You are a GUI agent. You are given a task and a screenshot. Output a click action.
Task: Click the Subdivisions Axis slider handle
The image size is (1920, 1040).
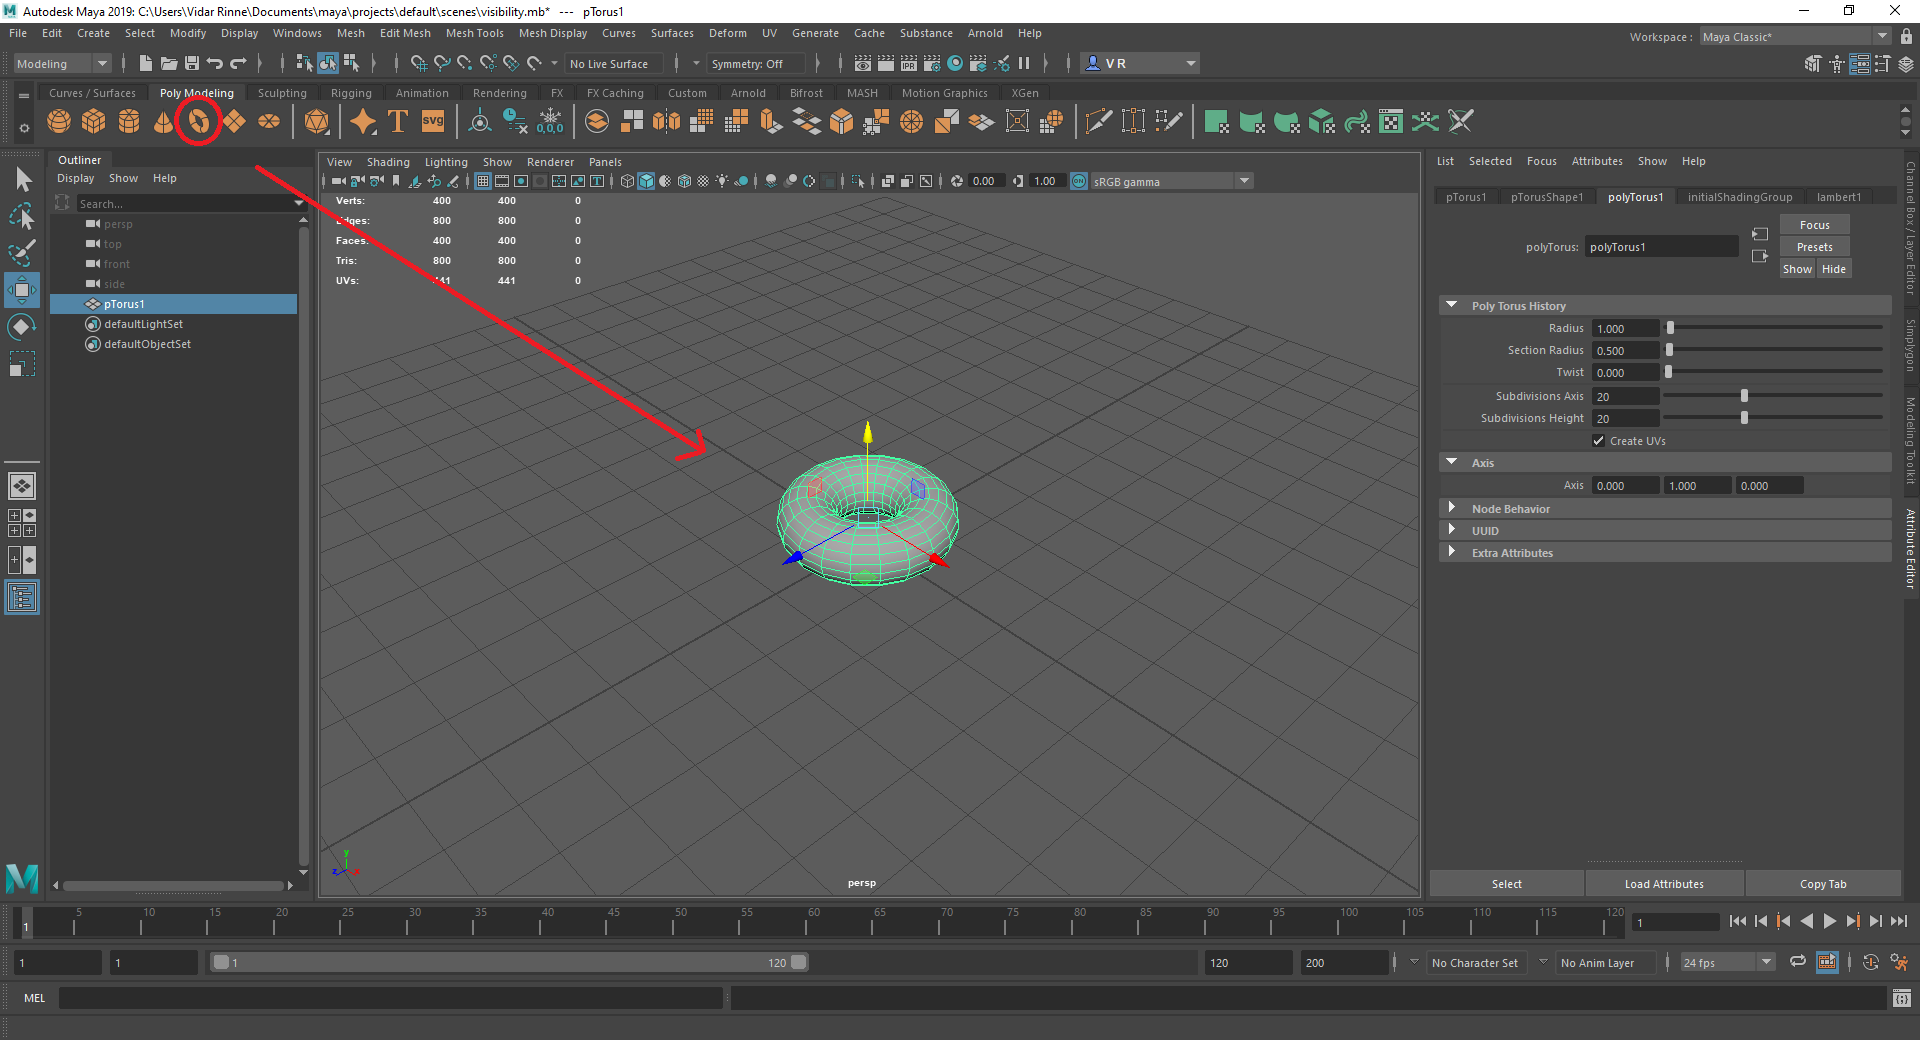(1744, 396)
